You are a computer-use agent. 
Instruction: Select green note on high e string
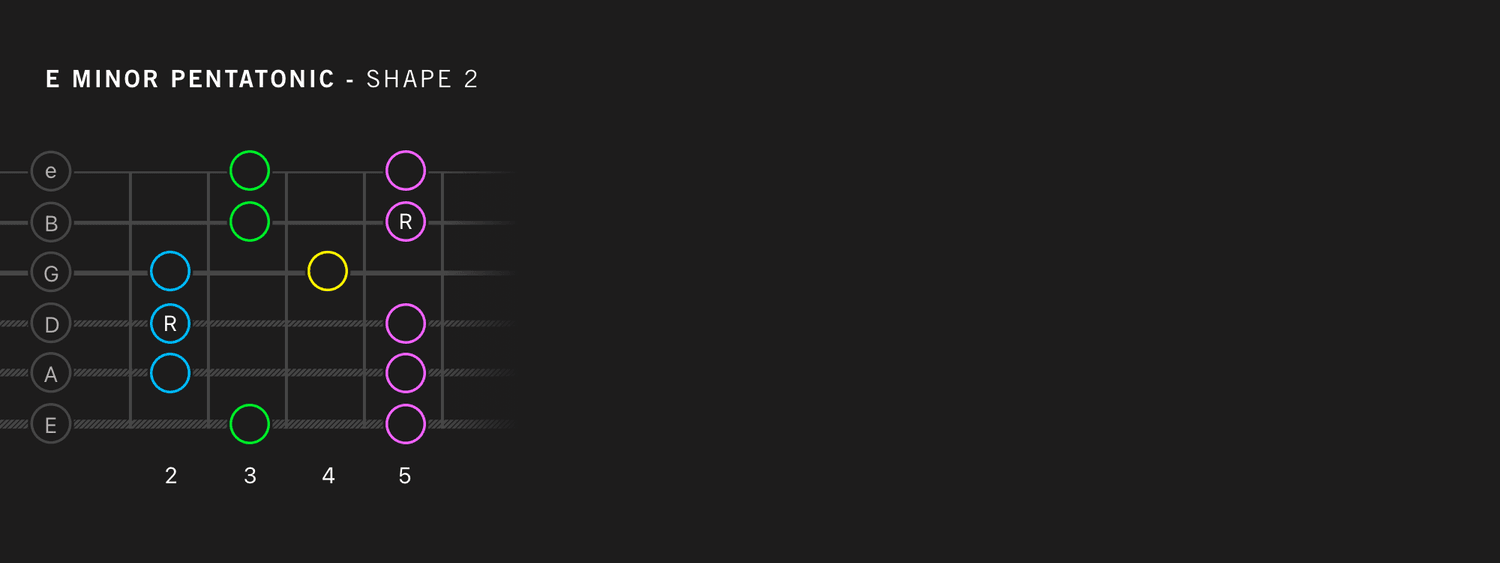(x=250, y=171)
